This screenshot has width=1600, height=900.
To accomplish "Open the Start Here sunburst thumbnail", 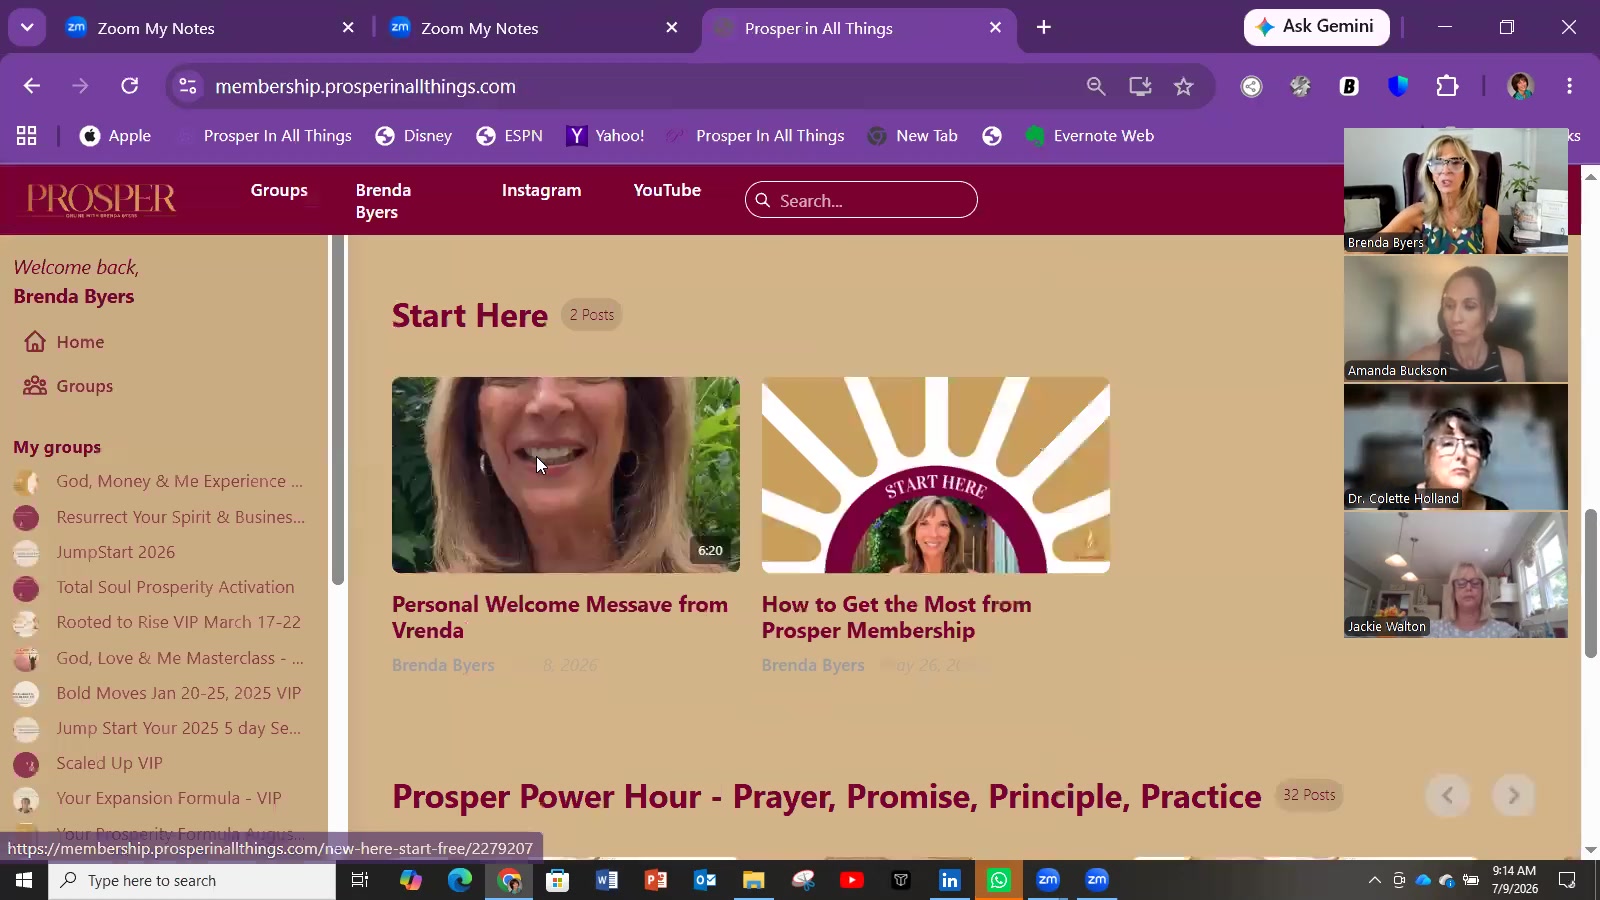I will [936, 475].
